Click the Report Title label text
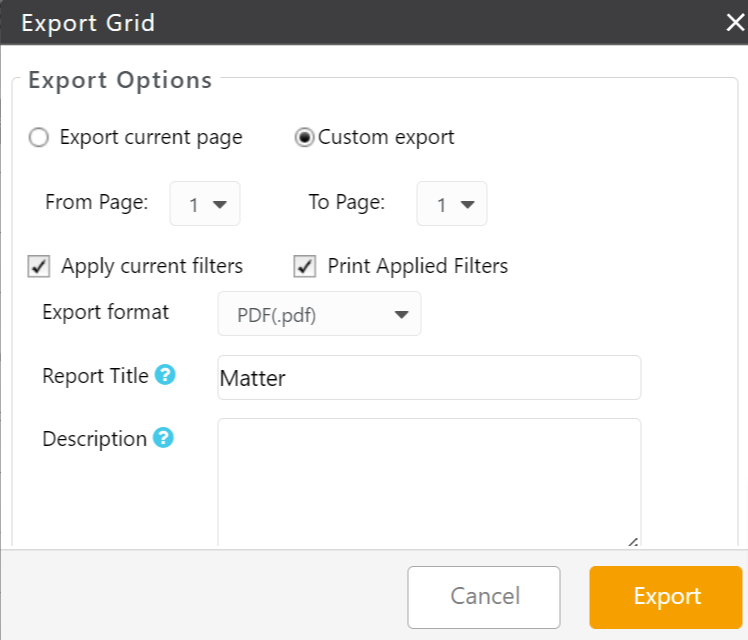 tap(95, 376)
